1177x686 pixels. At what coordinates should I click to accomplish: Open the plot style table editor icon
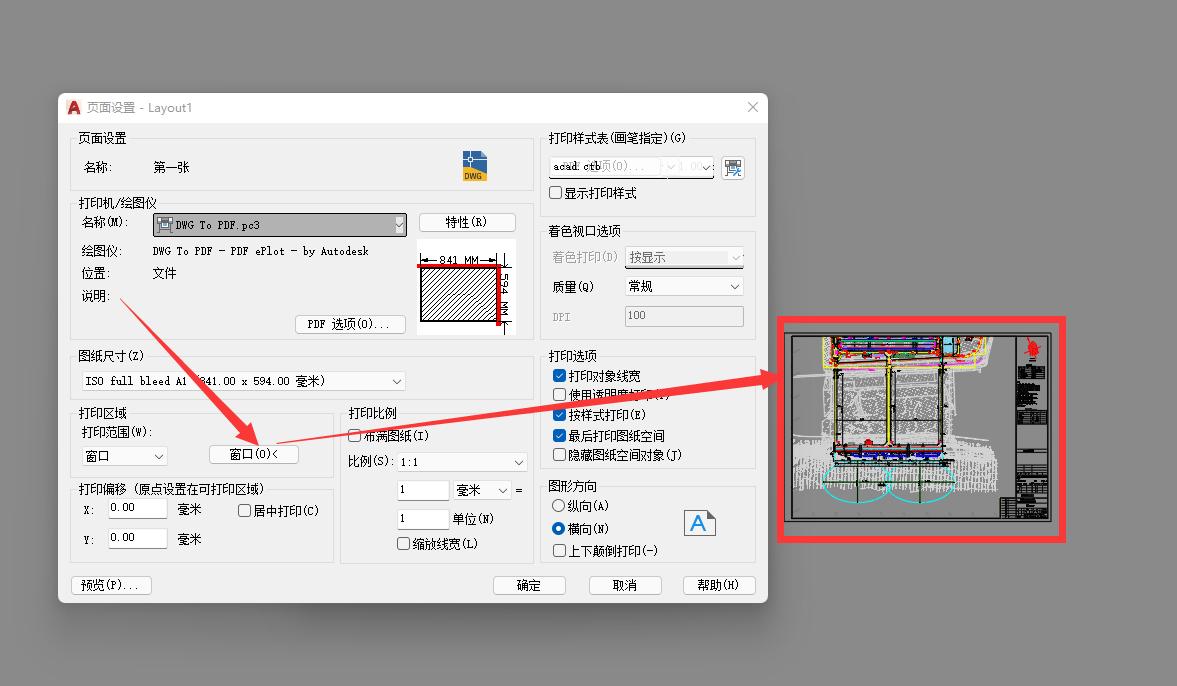(733, 167)
